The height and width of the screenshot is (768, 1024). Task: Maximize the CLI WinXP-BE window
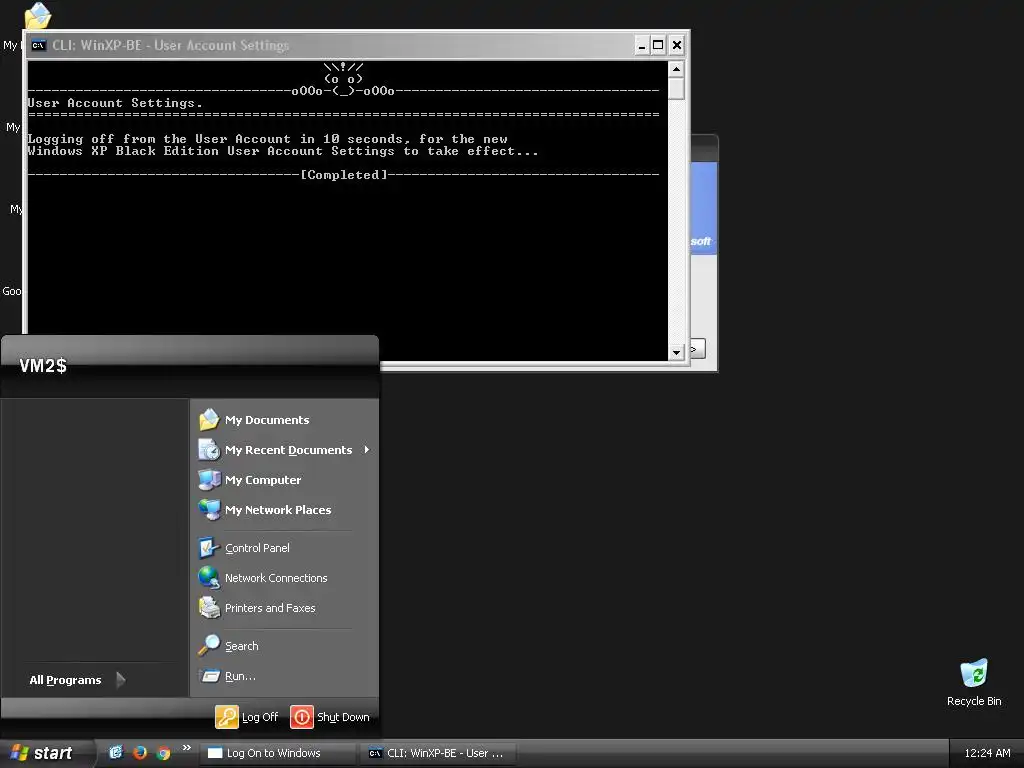click(x=658, y=45)
